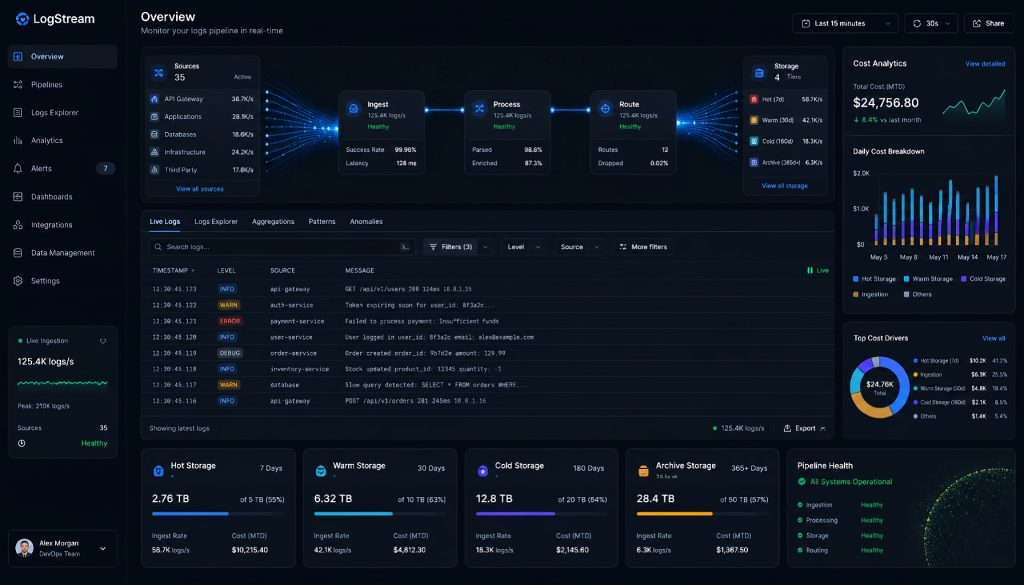Click the Hot Storage usage progress bar
Image resolution: width=1024 pixels, height=585 pixels.
click(x=218, y=514)
